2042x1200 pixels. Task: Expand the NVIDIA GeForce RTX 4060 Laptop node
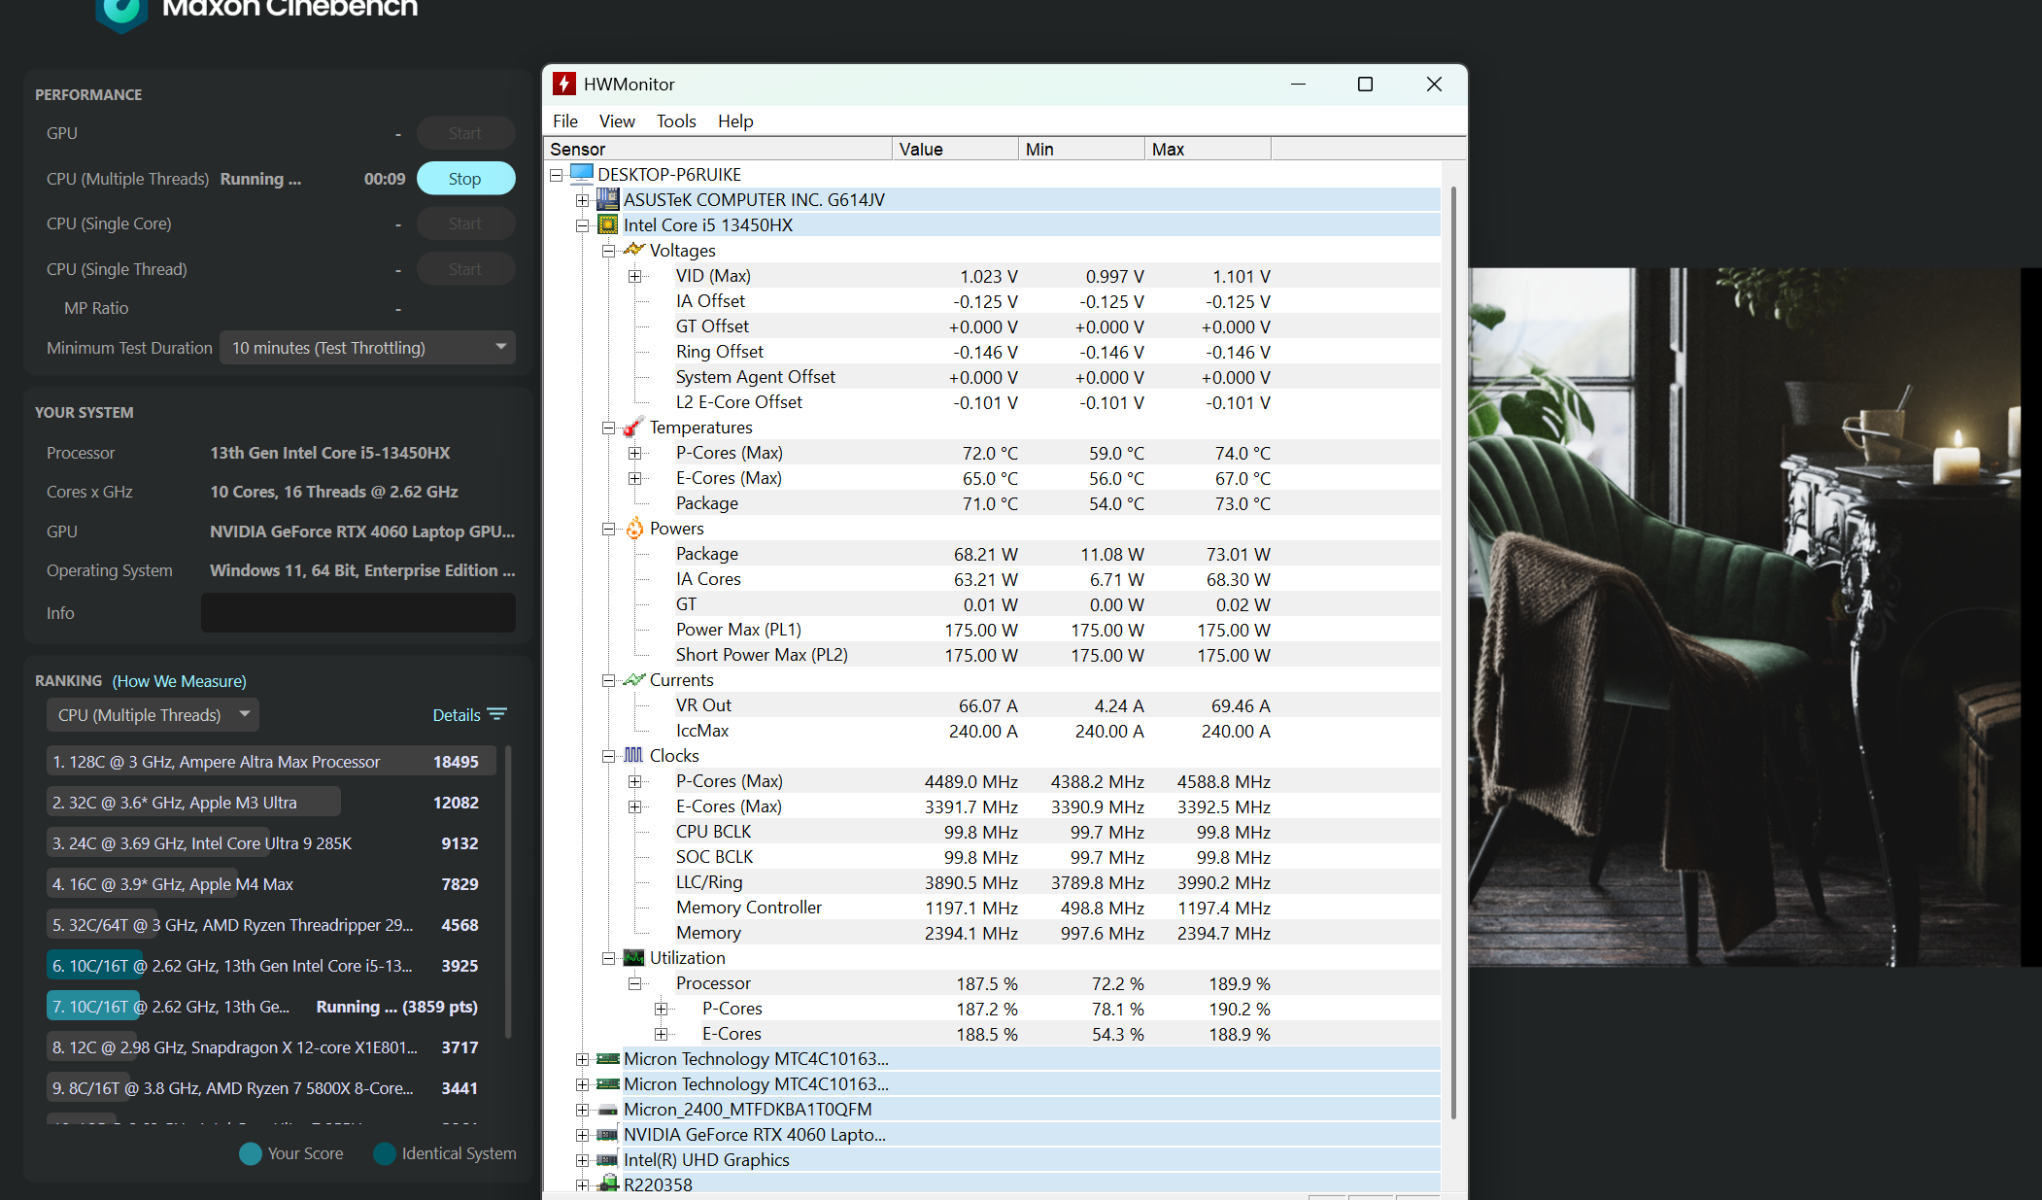tap(582, 1134)
